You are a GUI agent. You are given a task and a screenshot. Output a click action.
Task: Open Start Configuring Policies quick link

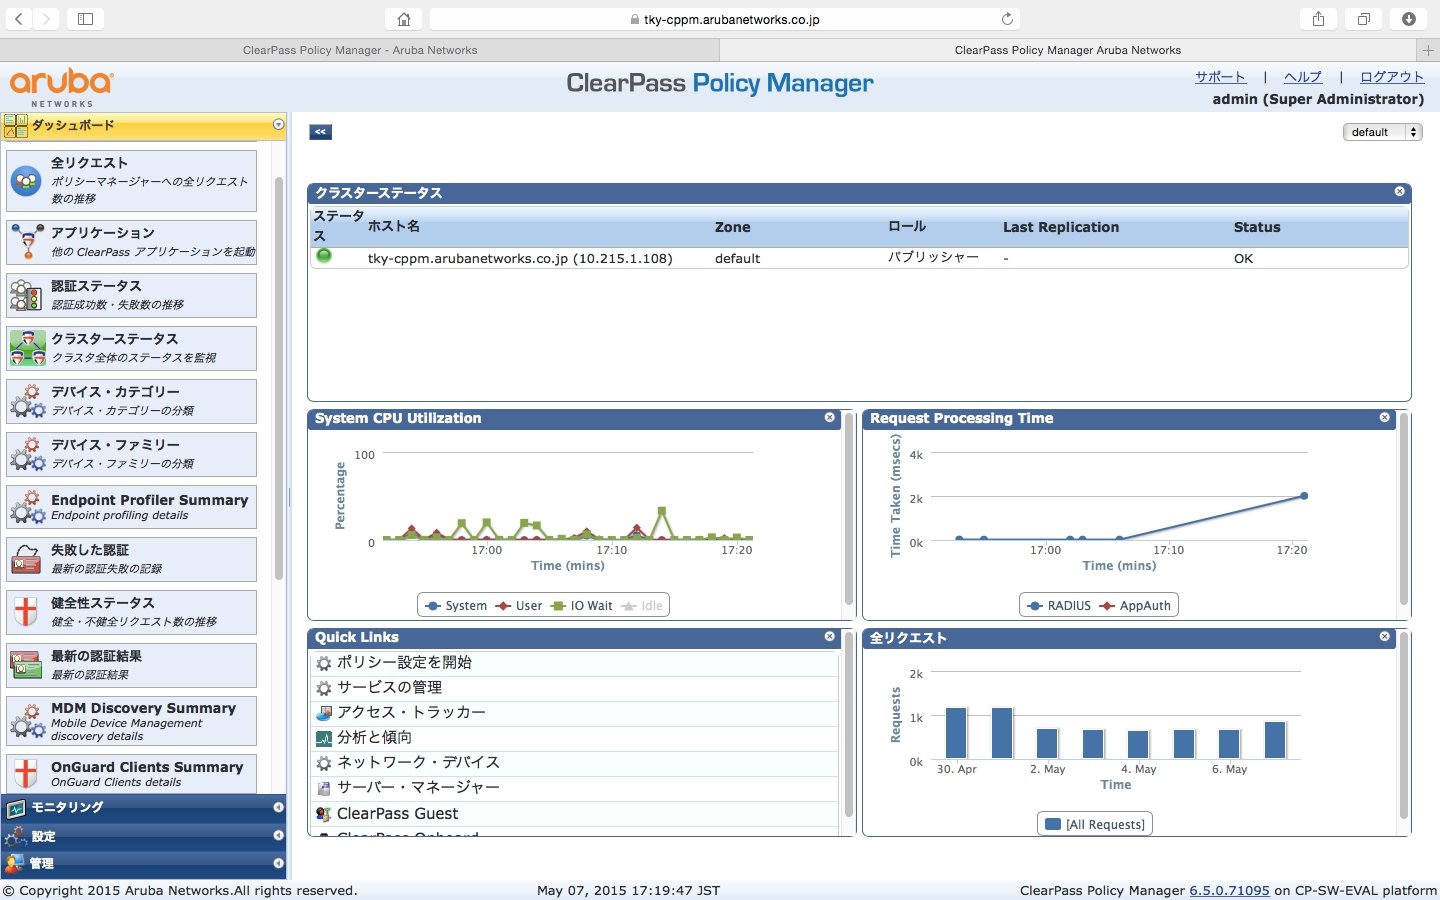click(404, 662)
